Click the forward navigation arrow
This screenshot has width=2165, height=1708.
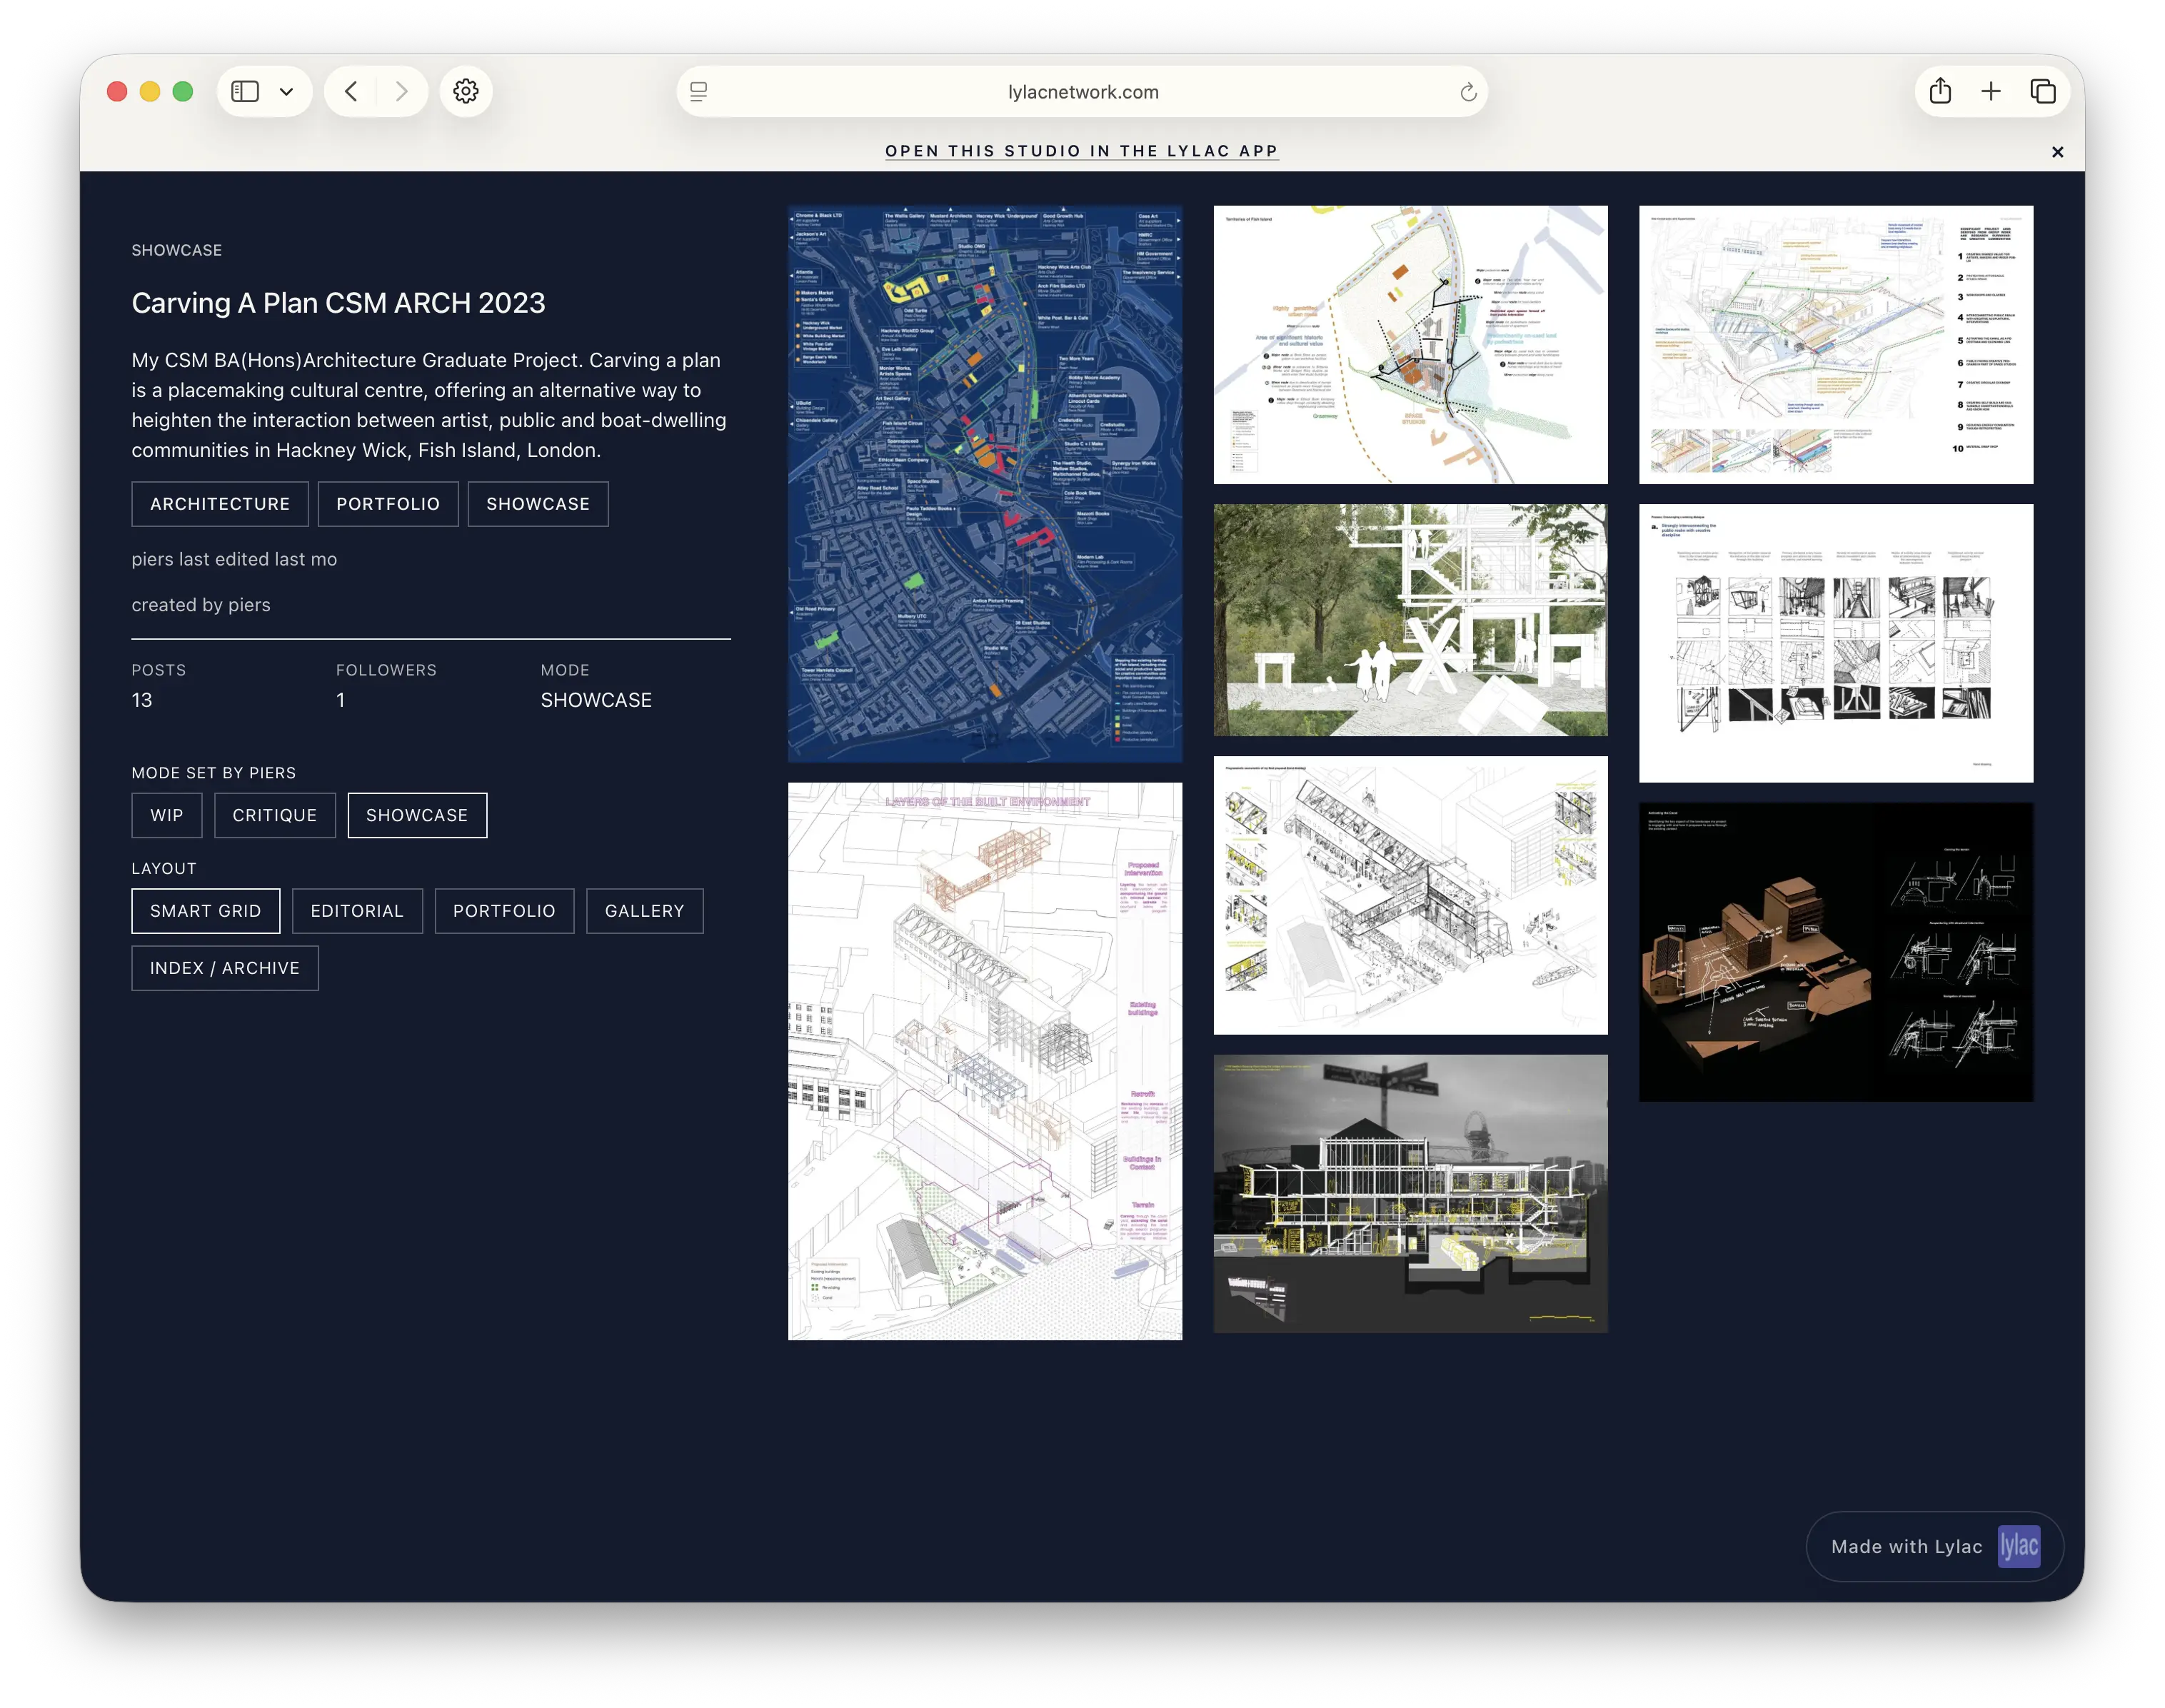(402, 90)
